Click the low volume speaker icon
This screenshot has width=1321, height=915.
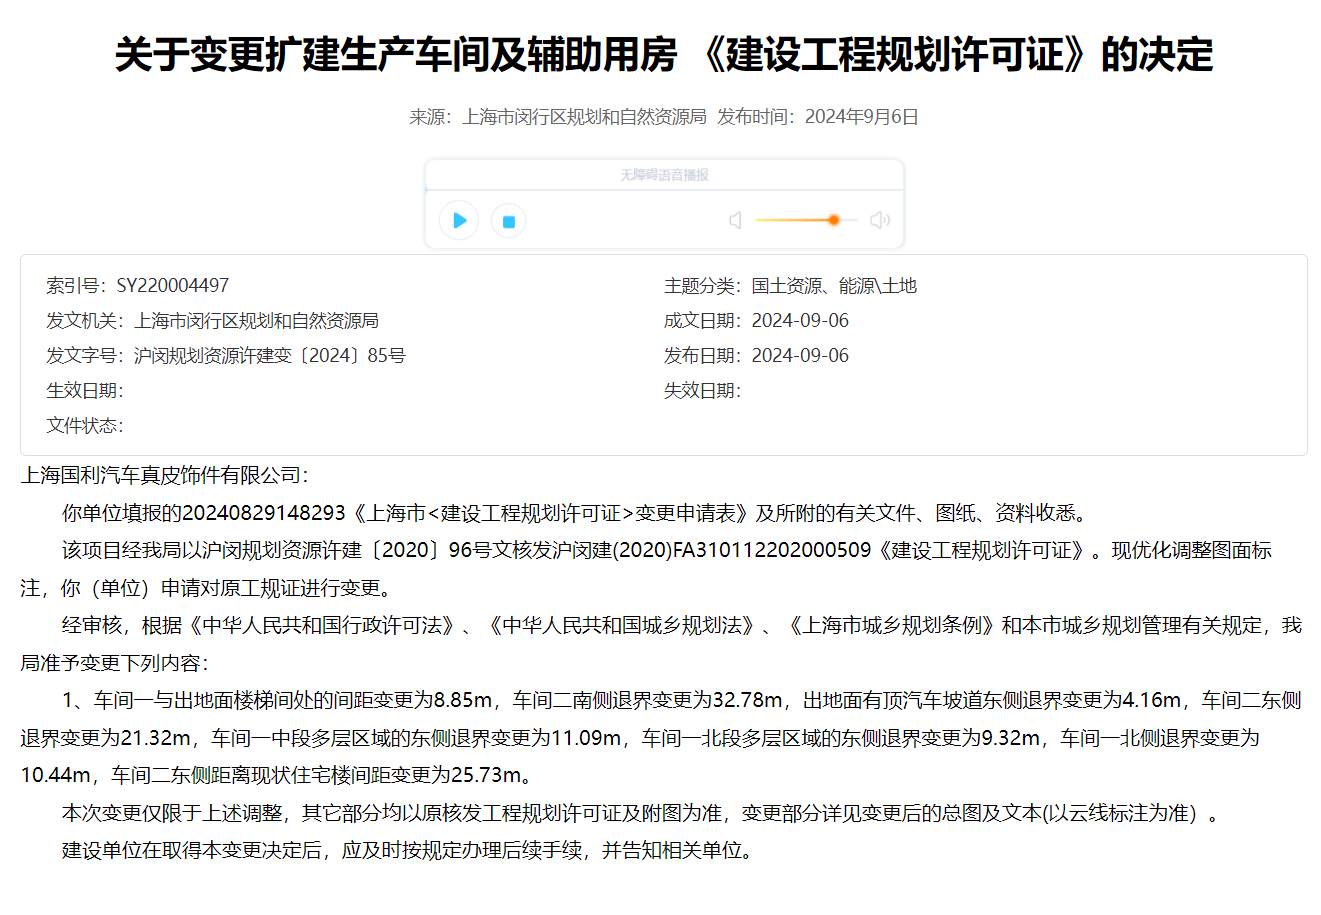(735, 220)
